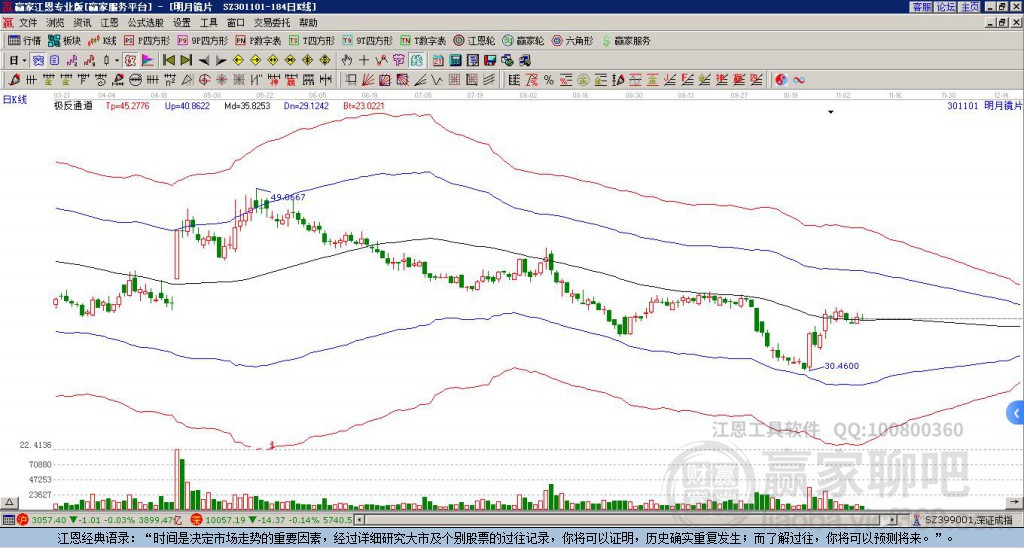The image size is (1024, 548).
Task: Click the black left arrow icon
Action: click(204, 61)
